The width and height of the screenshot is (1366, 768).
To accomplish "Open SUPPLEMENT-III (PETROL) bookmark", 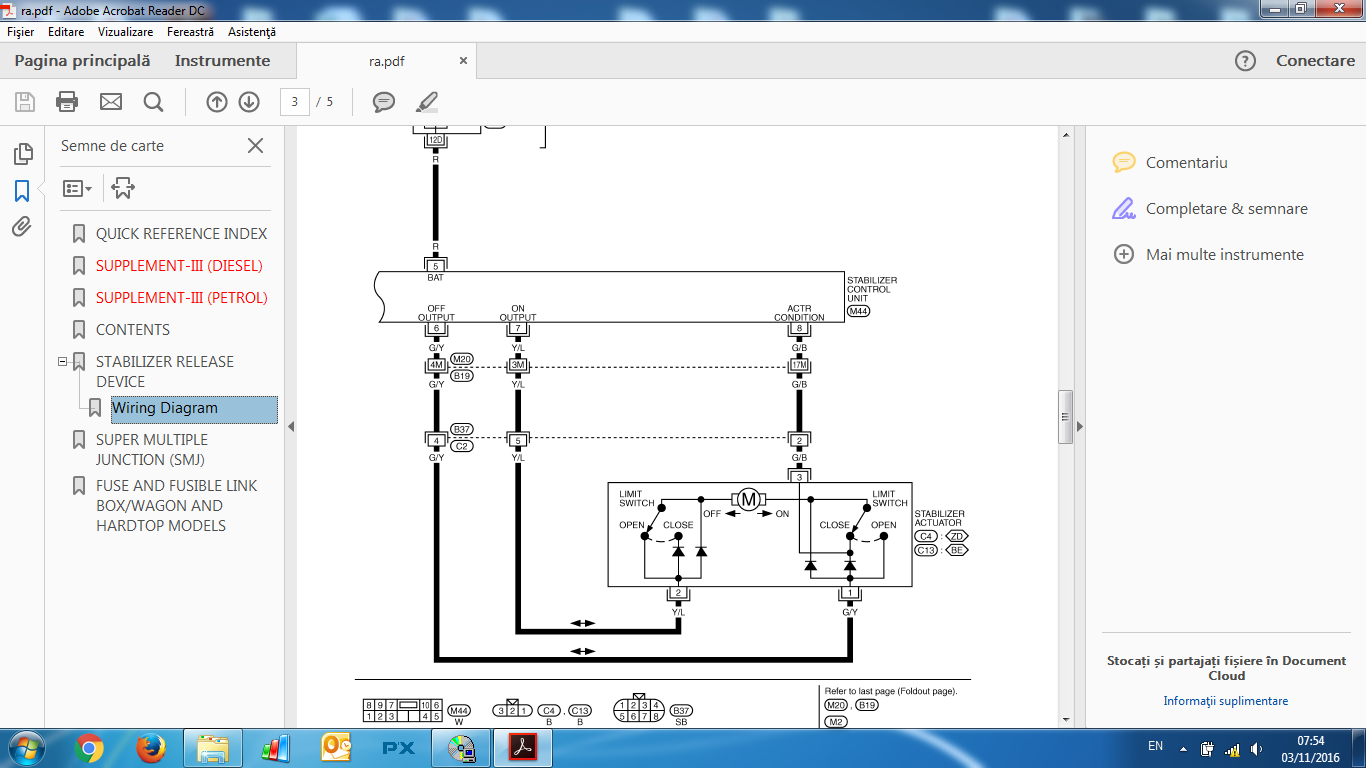I will (181, 298).
